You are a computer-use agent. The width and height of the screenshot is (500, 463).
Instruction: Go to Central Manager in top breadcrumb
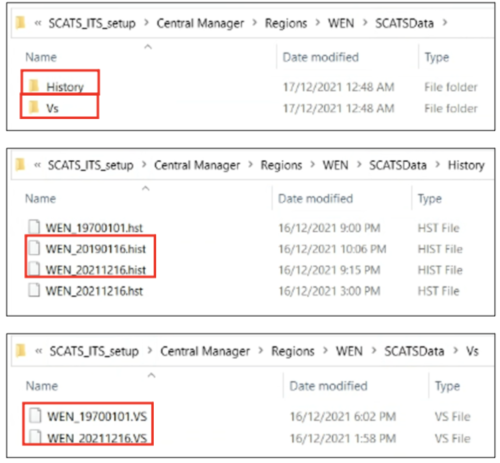click(200, 23)
